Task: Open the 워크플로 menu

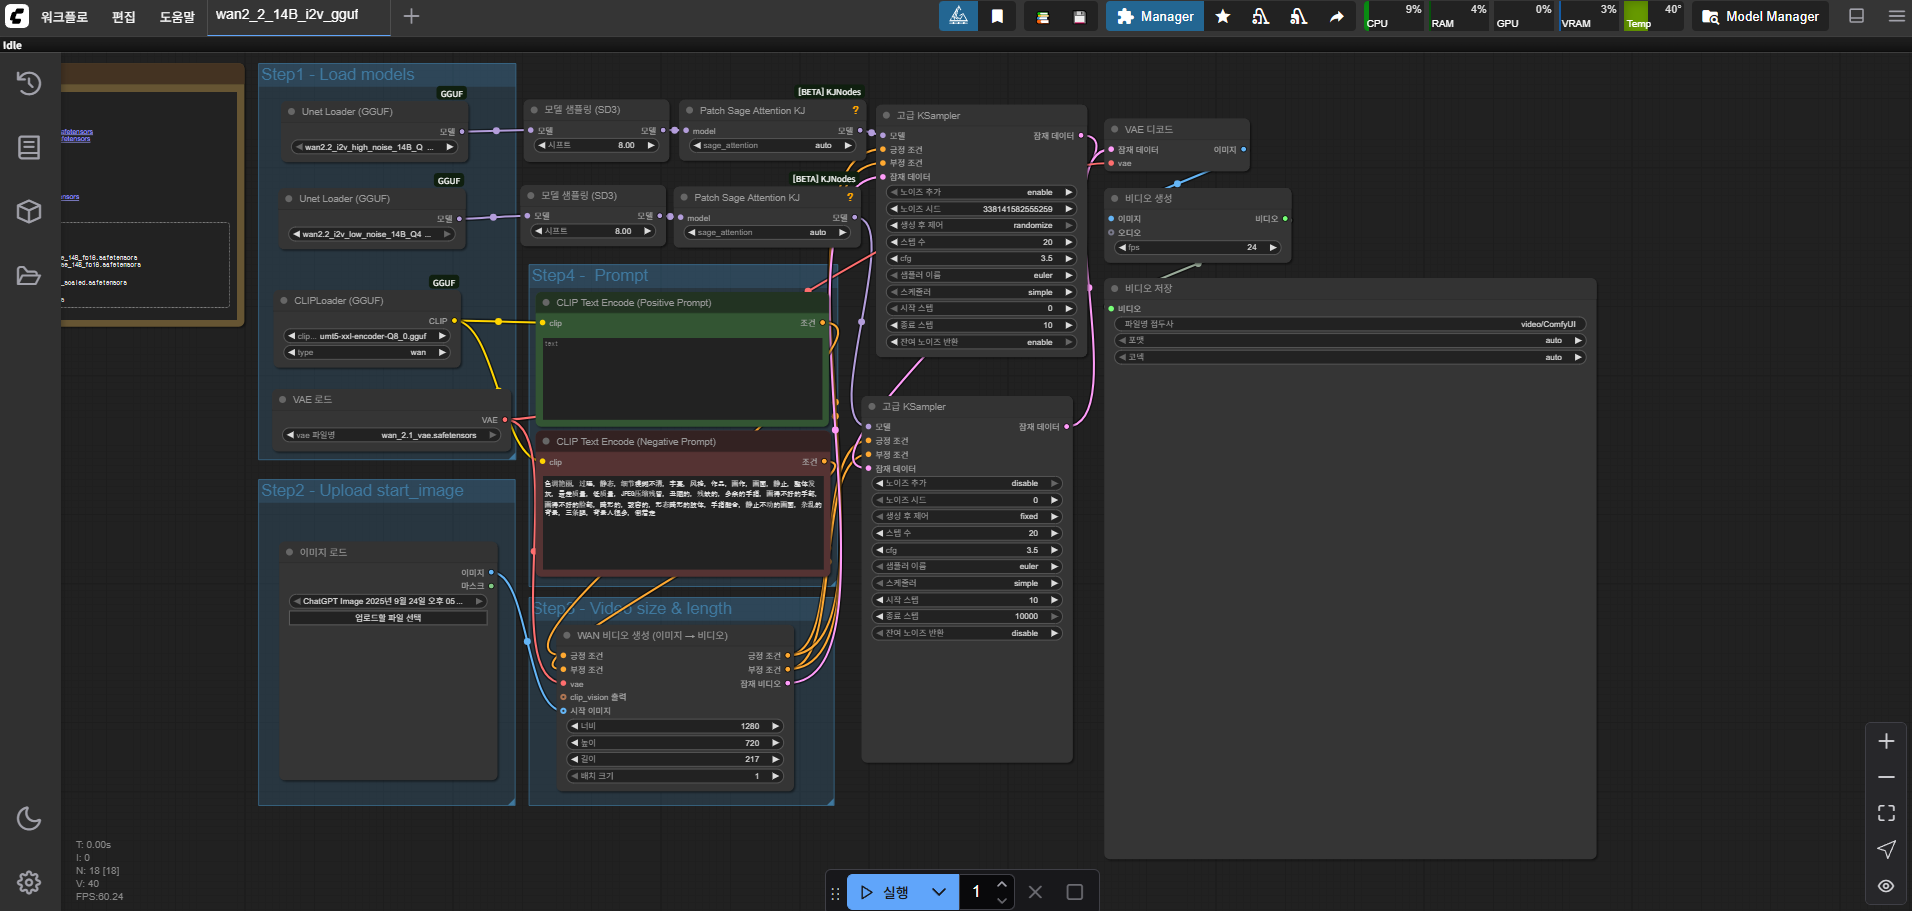Action: pos(64,17)
